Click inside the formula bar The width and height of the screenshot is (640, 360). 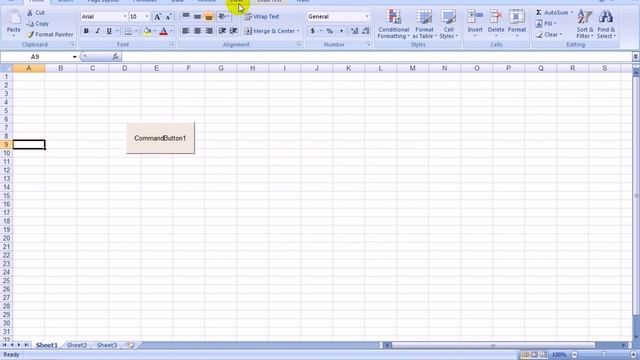(x=376, y=57)
